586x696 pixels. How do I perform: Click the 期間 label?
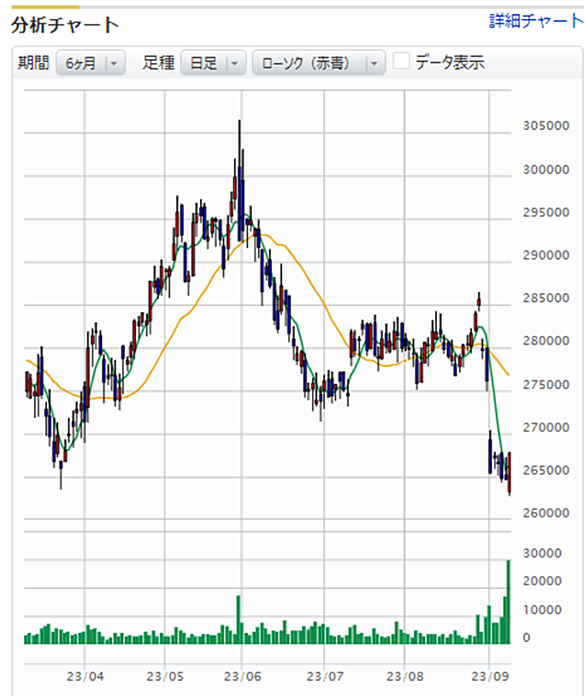[33, 63]
